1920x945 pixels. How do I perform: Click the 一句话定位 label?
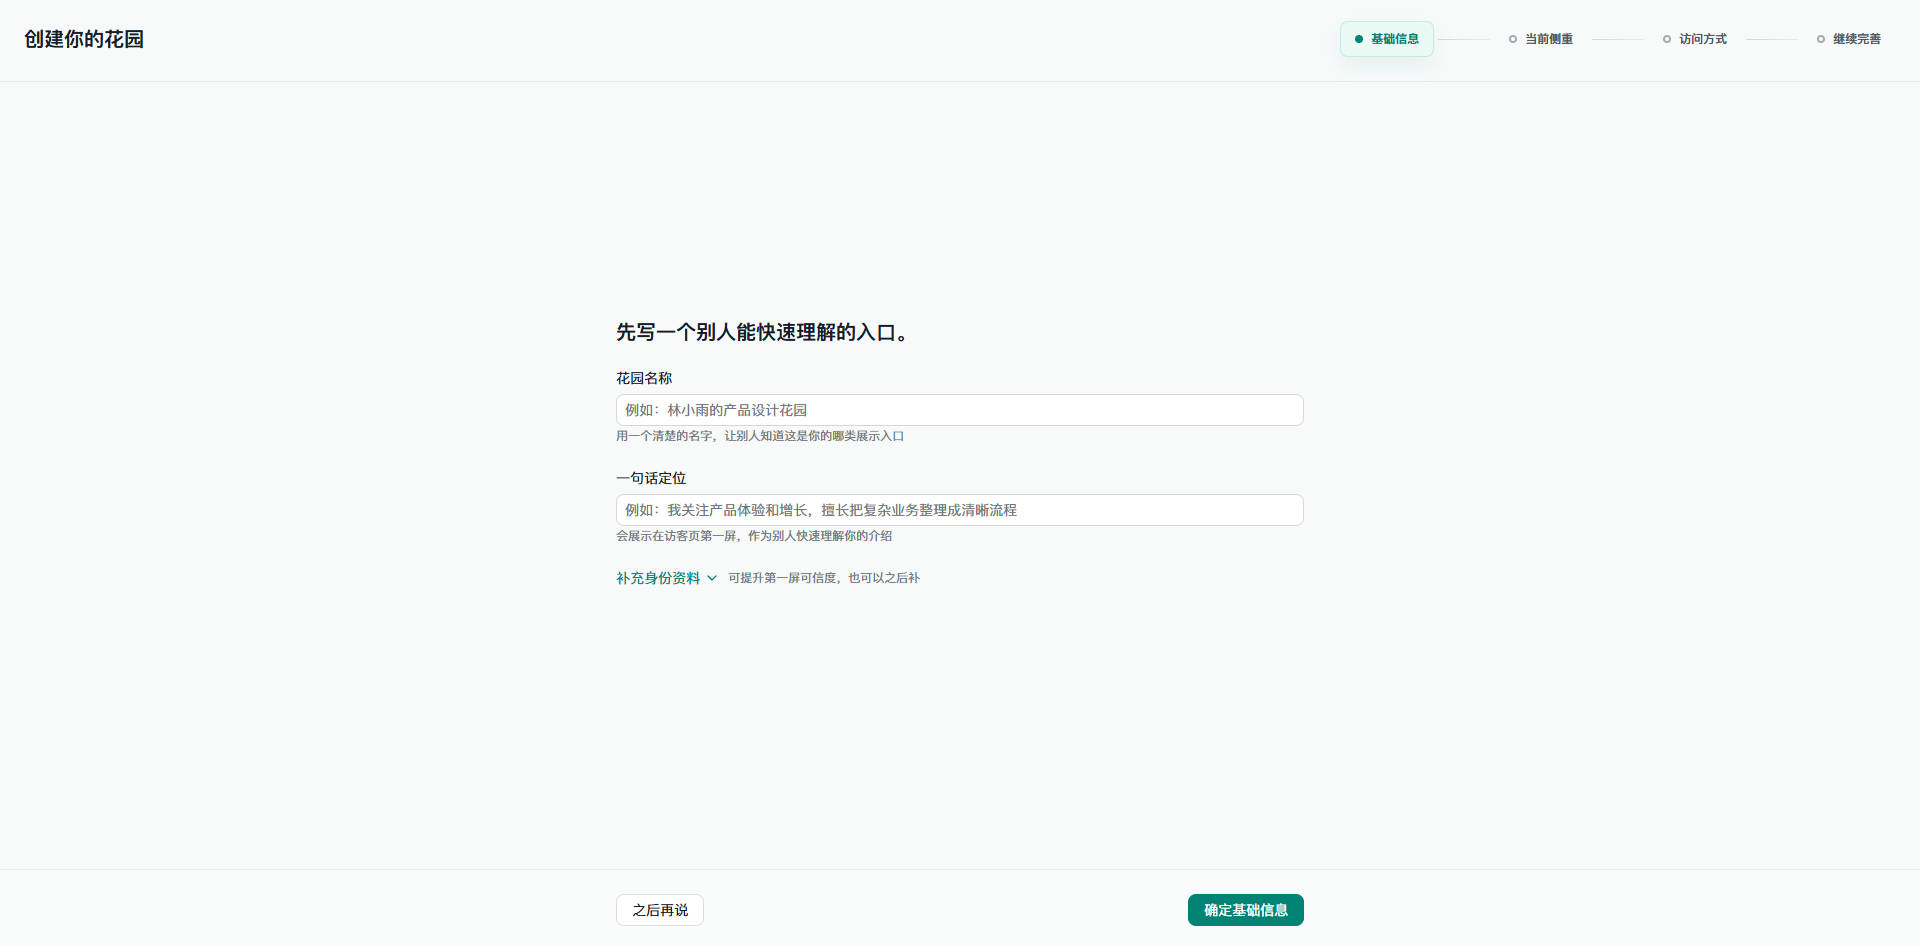651,478
